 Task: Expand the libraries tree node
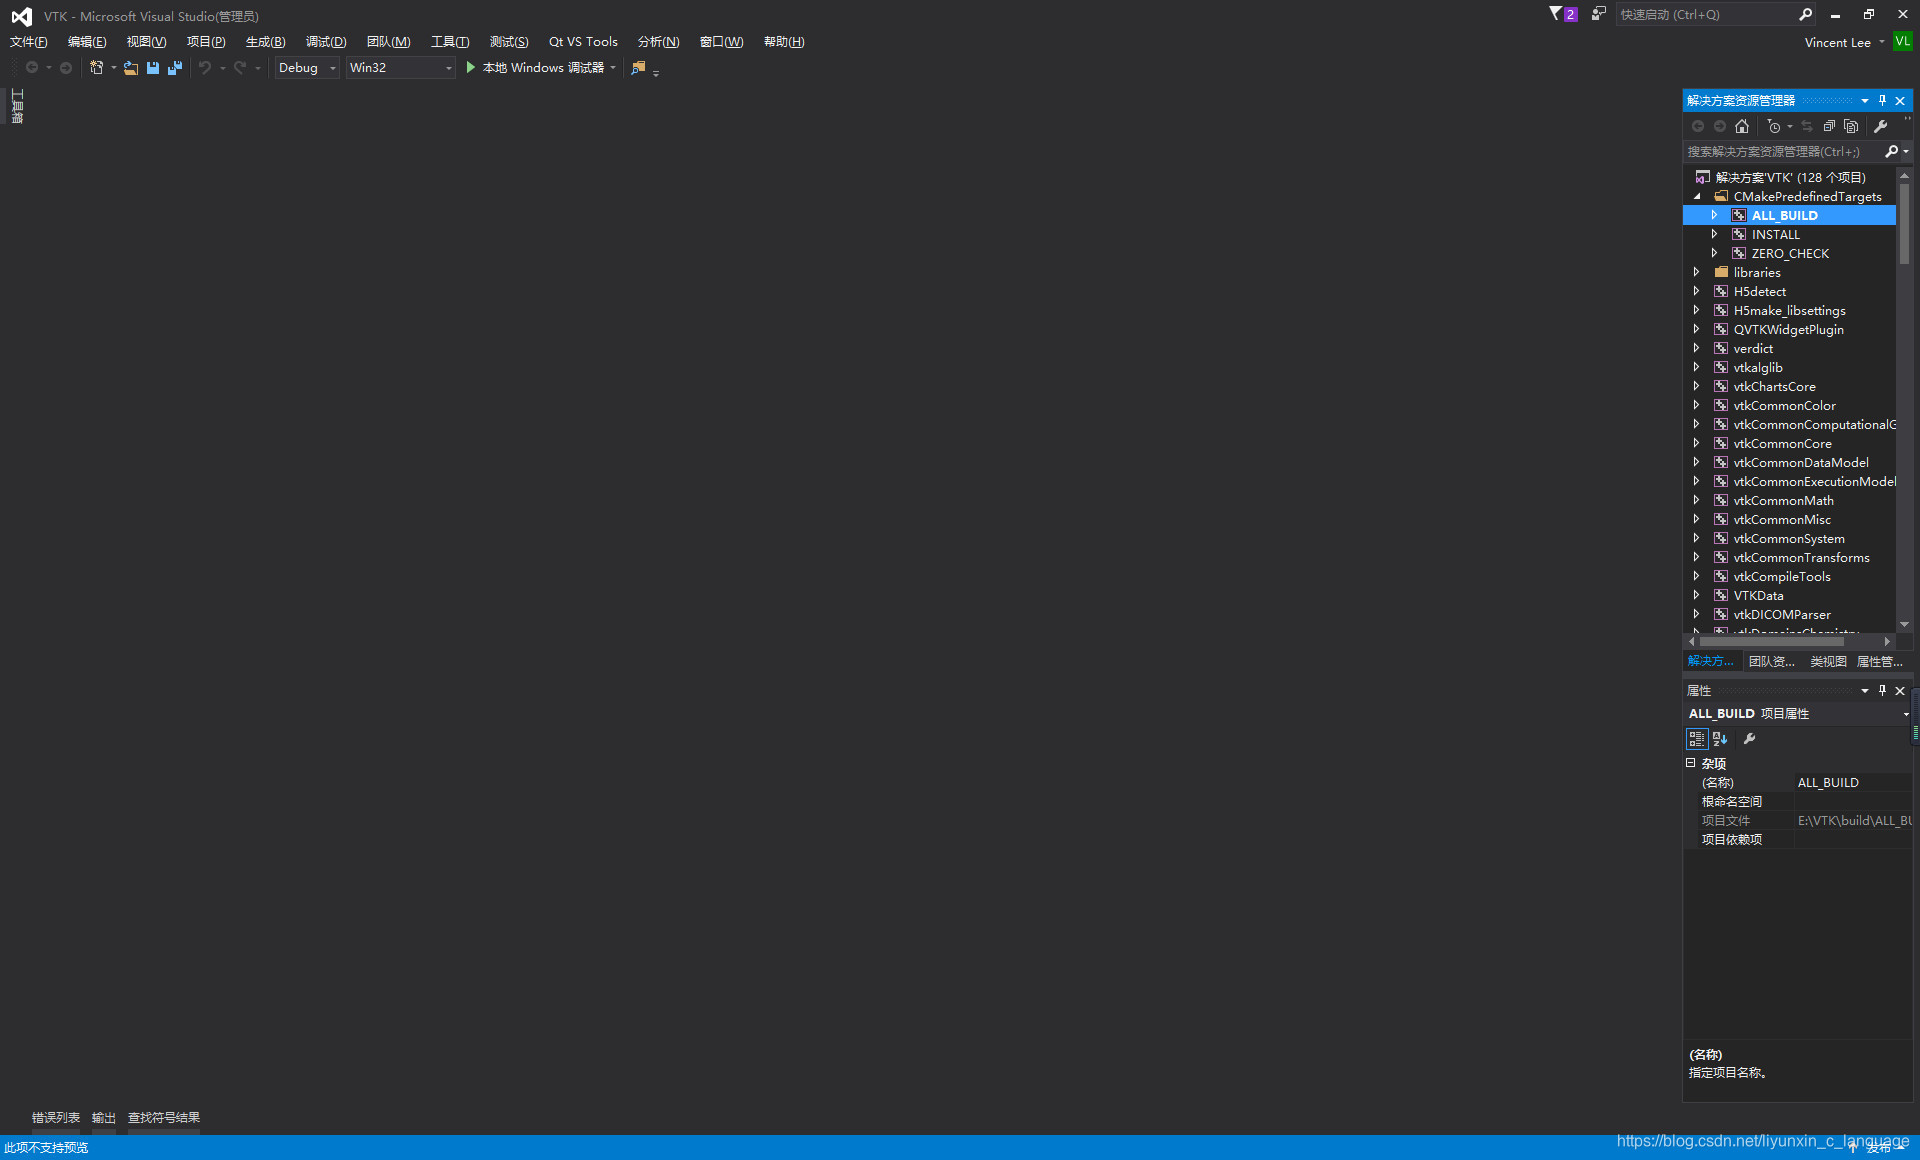point(1696,271)
